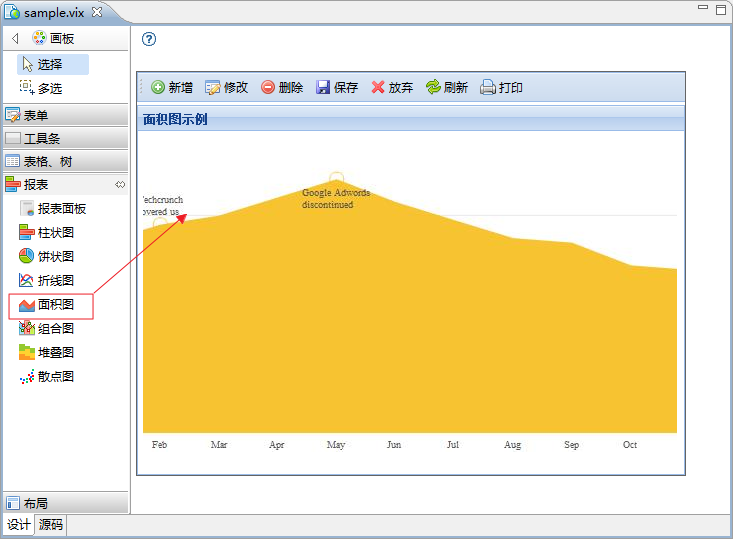Click the Mar axis label

coord(219,445)
